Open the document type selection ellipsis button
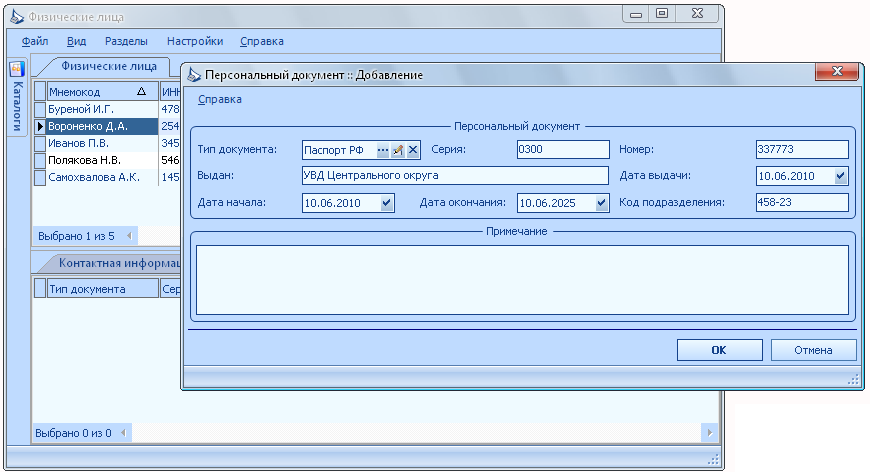This screenshot has width=870, height=472. 383,150
